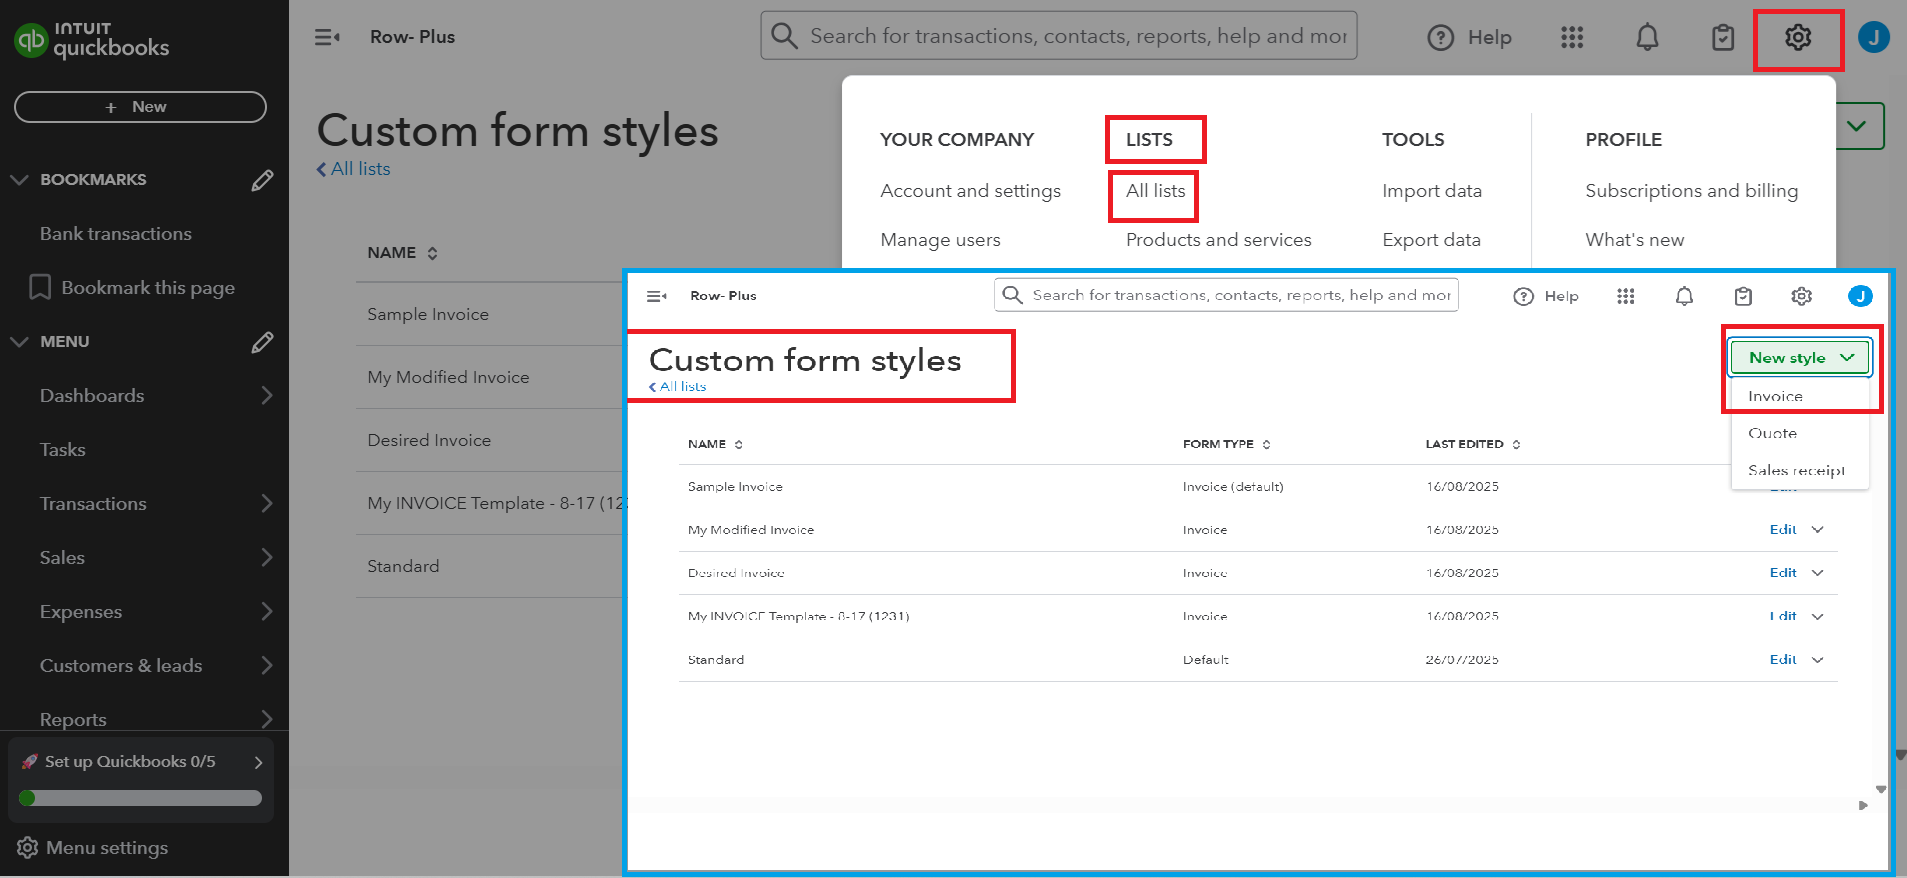Click the Menu settings gear icon in sidebar
1907x878 pixels.
tap(28, 848)
